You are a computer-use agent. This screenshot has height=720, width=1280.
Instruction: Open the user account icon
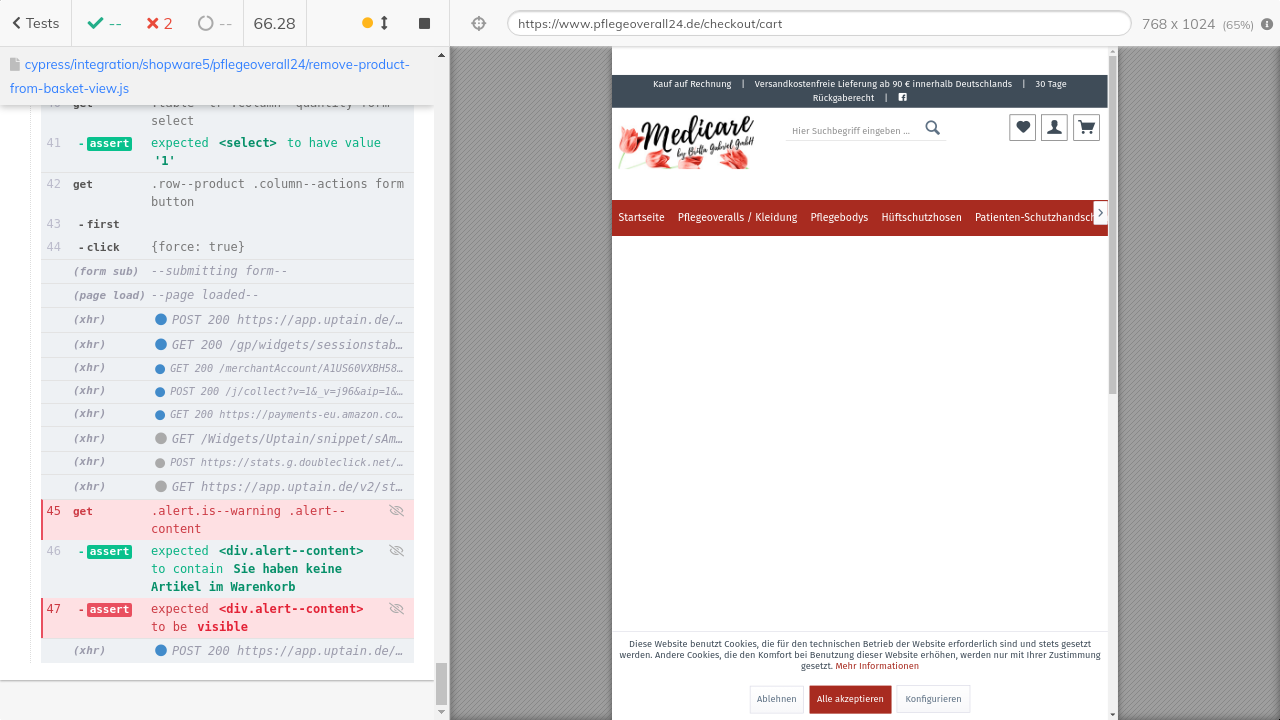click(x=1054, y=127)
